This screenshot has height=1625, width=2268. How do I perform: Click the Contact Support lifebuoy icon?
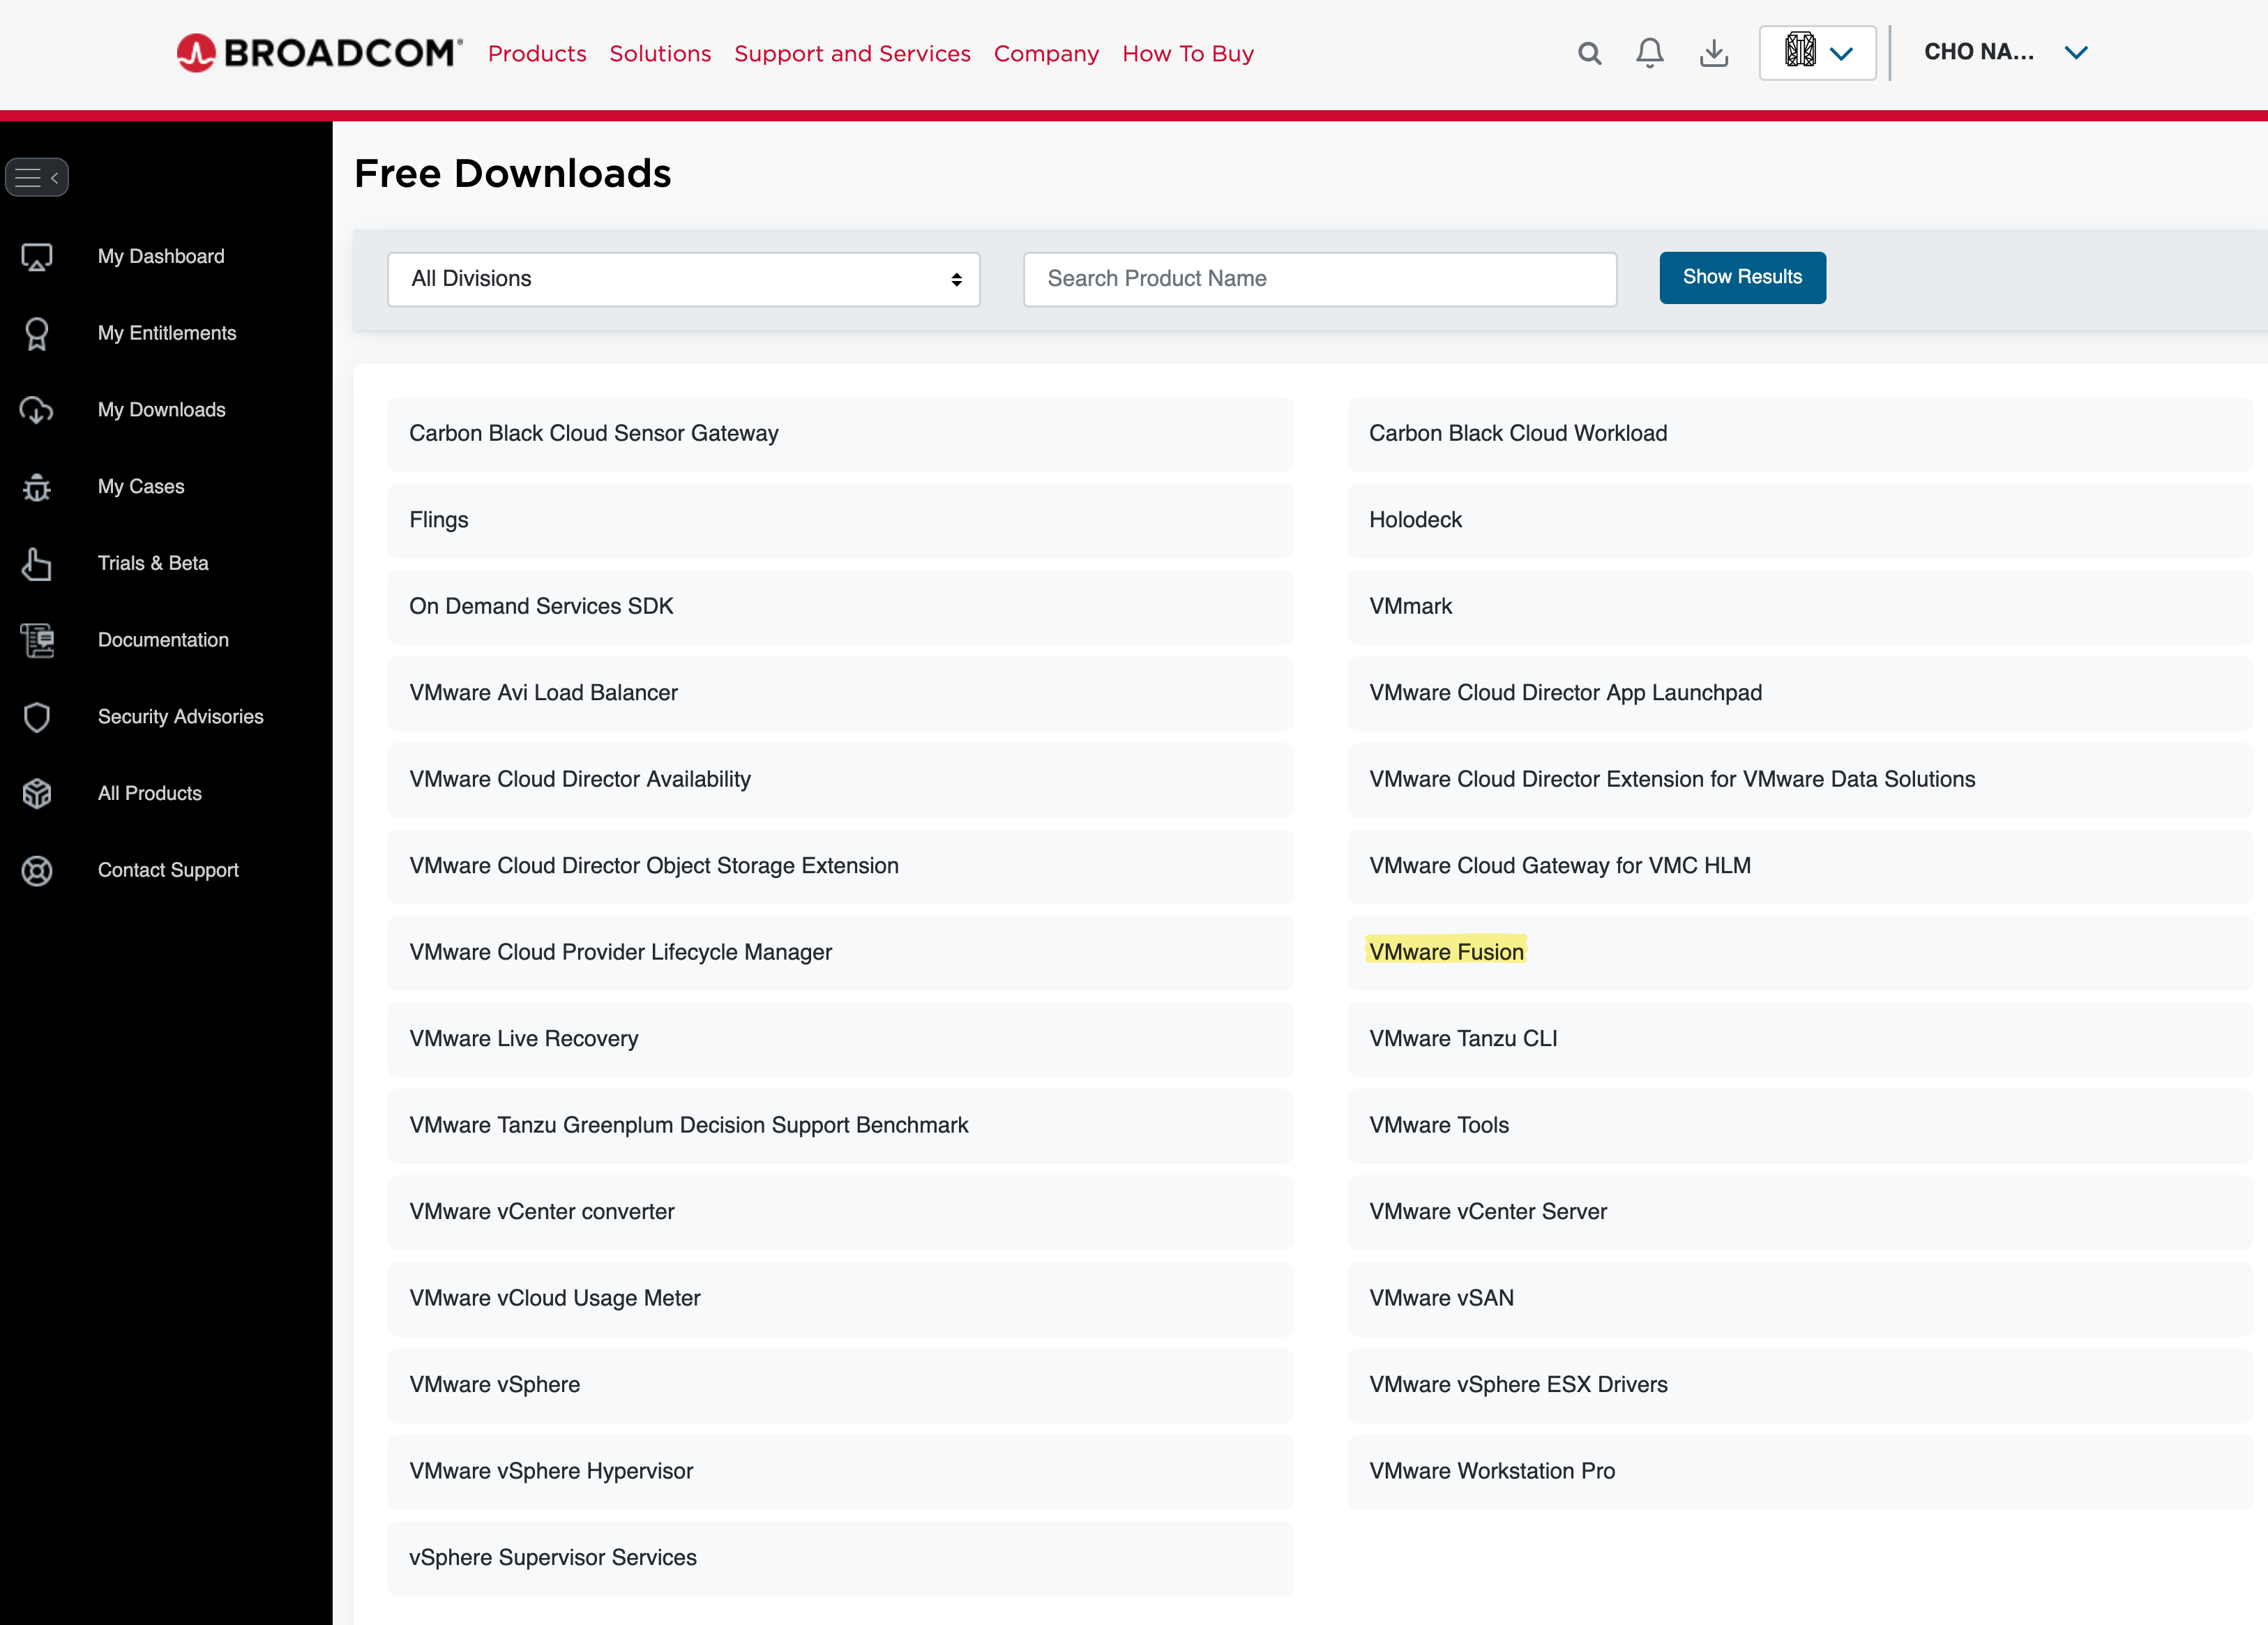coord(37,871)
